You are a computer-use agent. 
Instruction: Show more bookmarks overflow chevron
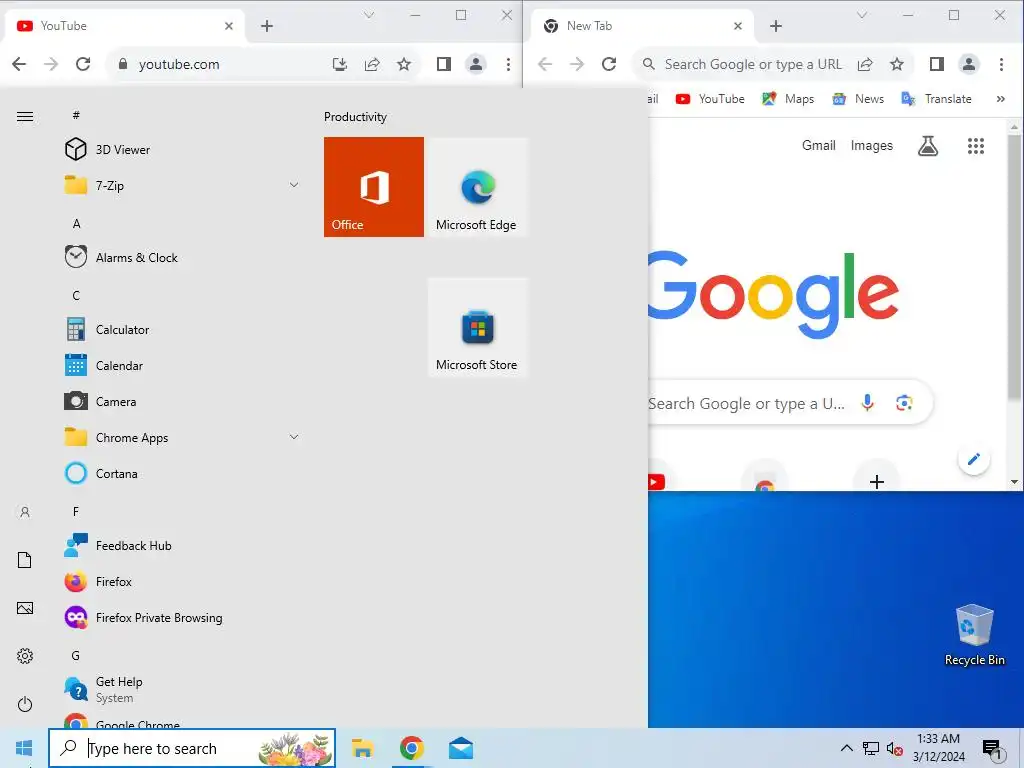[x=1000, y=99]
